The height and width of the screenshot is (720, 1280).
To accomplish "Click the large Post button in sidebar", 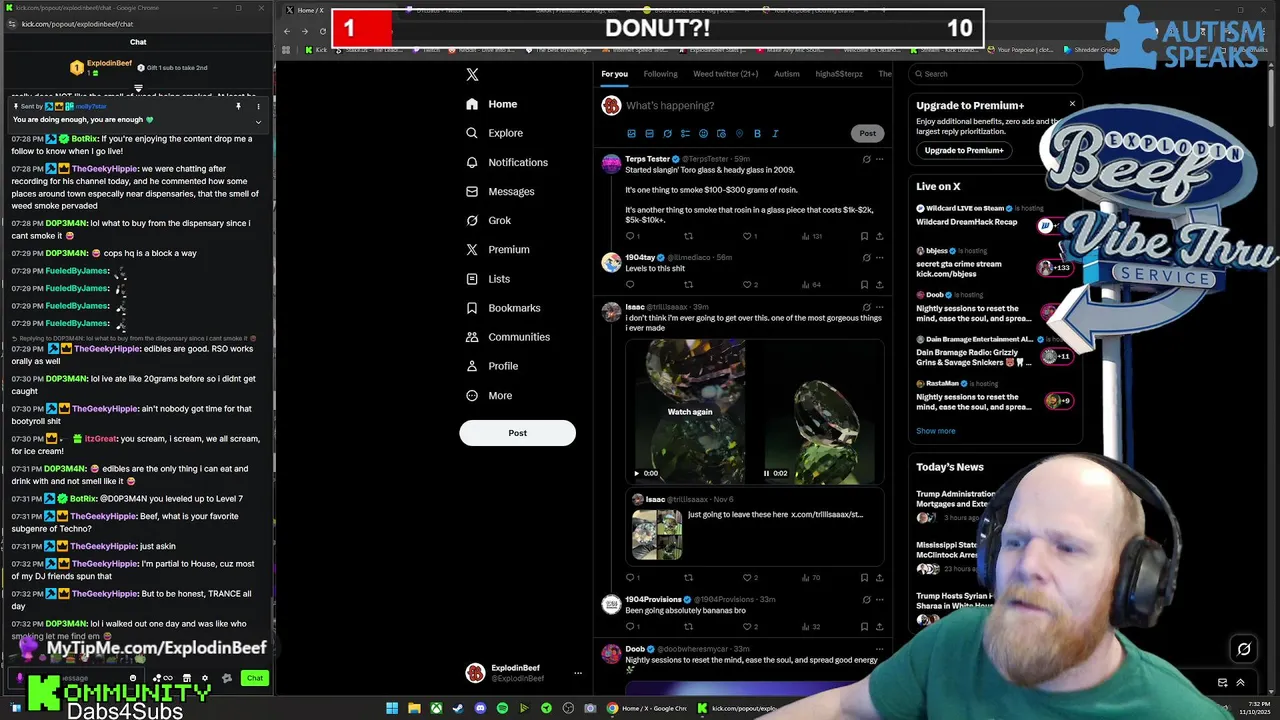I will pos(517,433).
